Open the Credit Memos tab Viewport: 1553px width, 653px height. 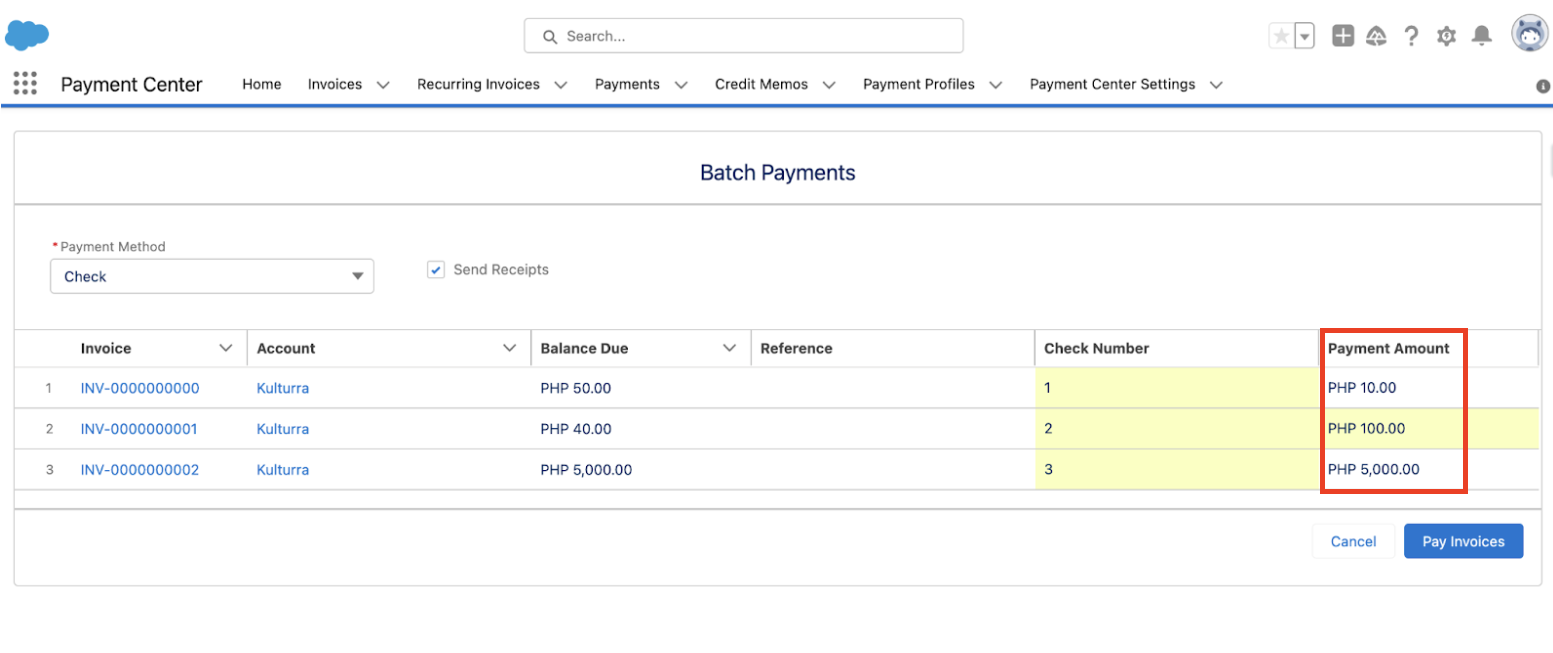tap(761, 85)
